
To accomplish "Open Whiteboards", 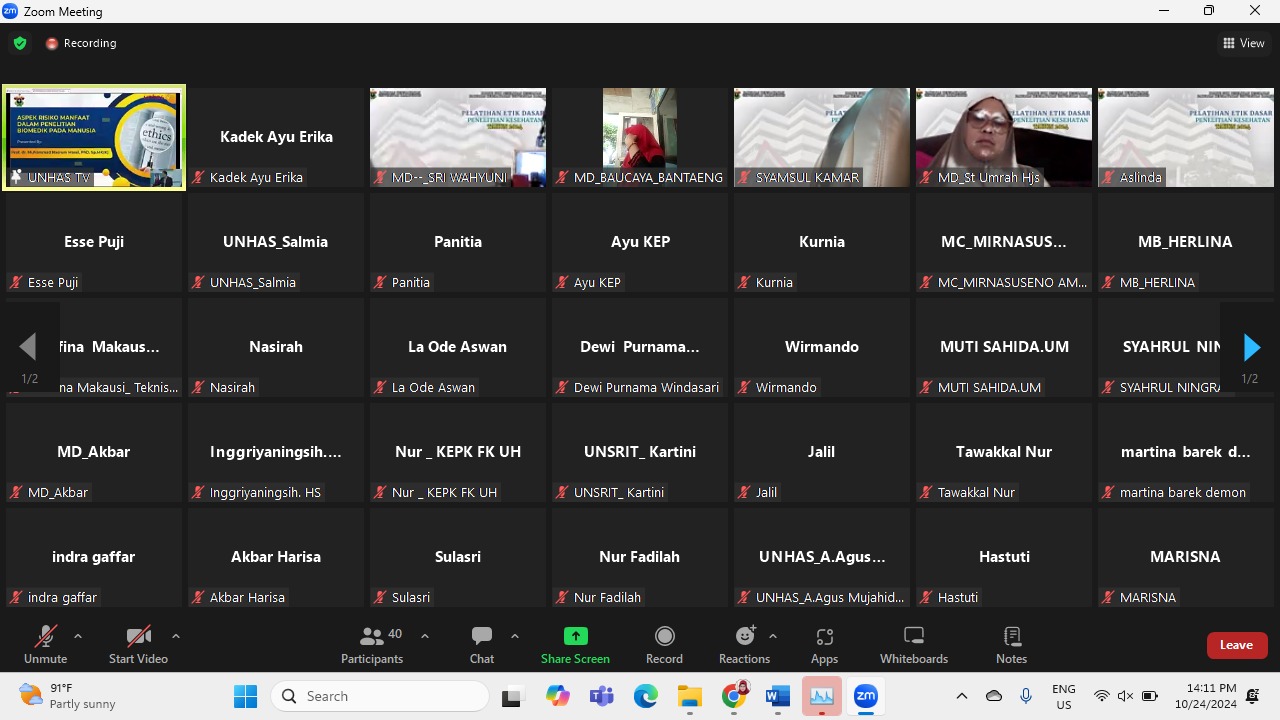I will (914, 644).
